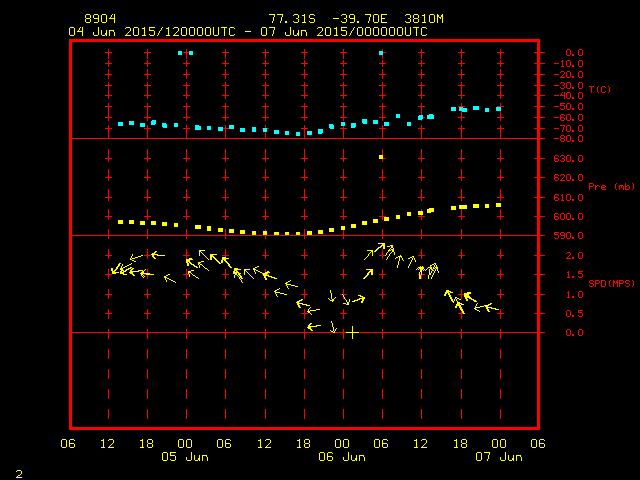
Task: Click the 0.5 wind speed axis value
Action: pos(574,313)
